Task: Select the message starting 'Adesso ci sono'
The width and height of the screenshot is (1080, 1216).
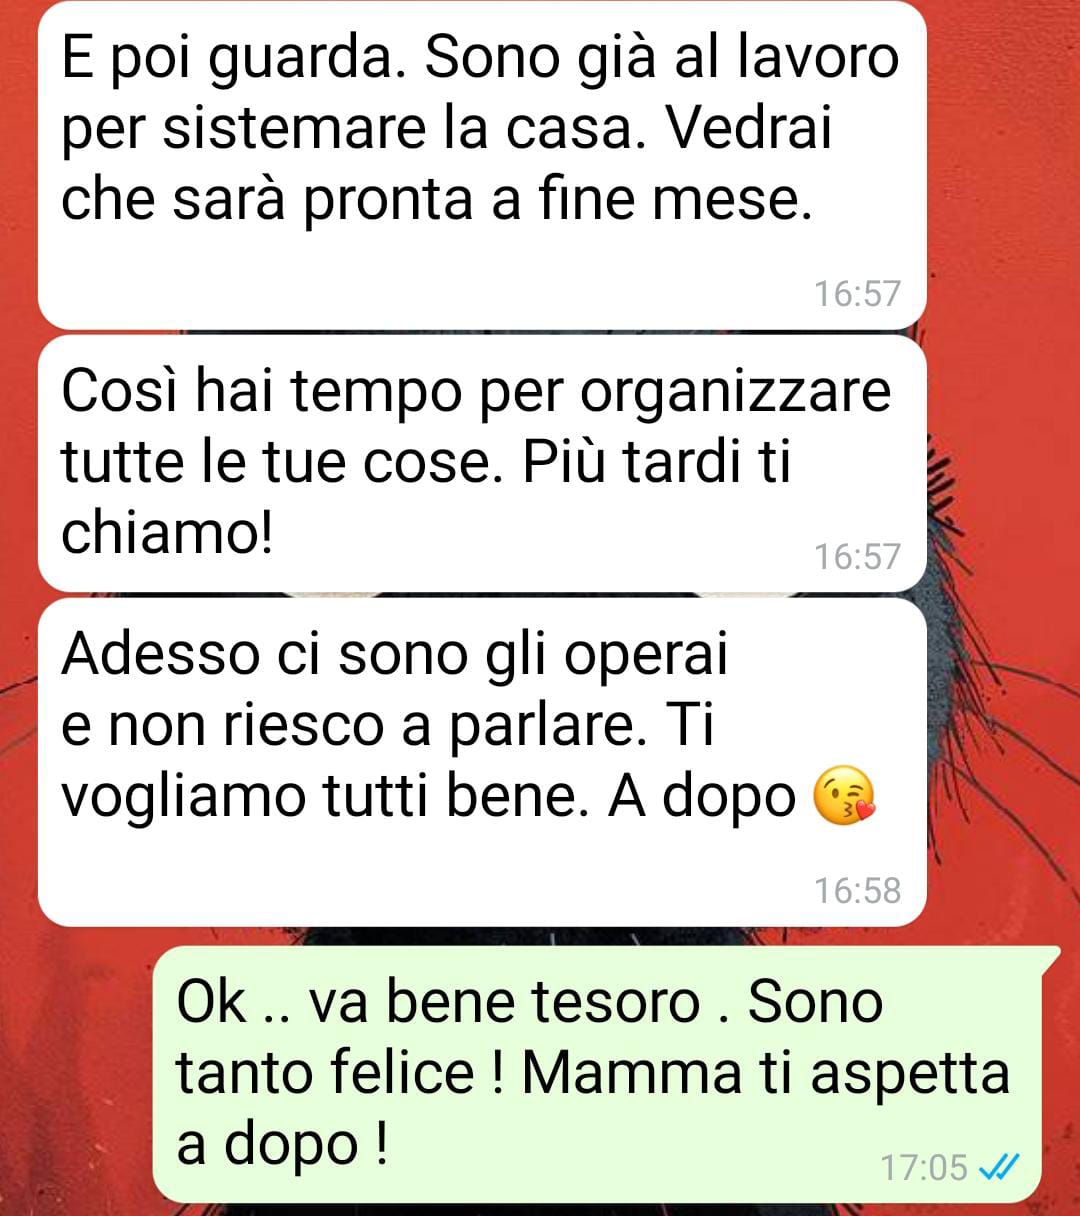Action: pyautogui.click(x=482, y=762)
